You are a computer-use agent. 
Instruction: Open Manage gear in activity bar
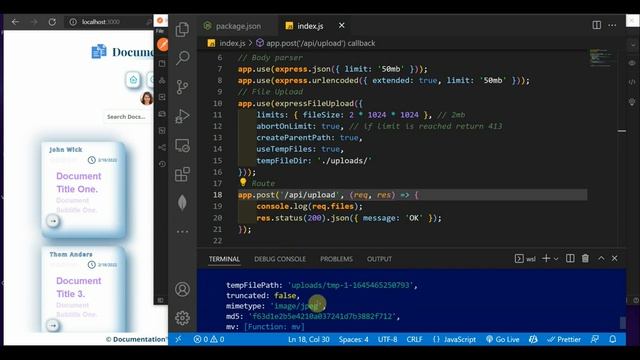tap(182, 318)
